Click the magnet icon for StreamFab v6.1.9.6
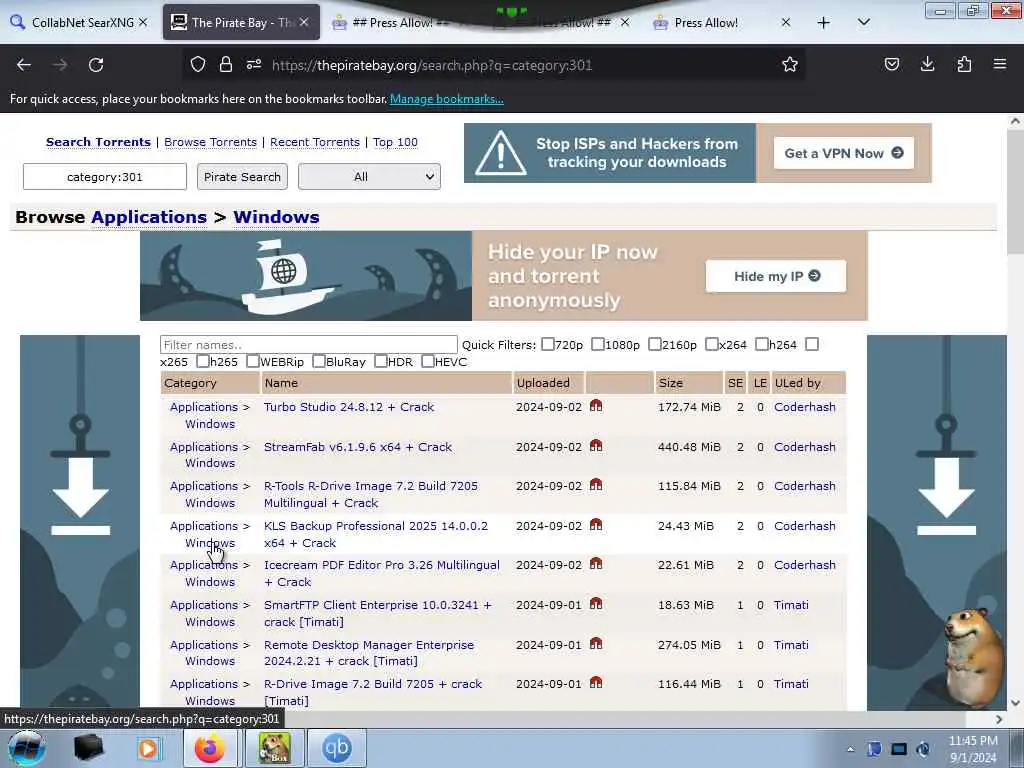Screen dimensions: 1024x768 (596, 445)
